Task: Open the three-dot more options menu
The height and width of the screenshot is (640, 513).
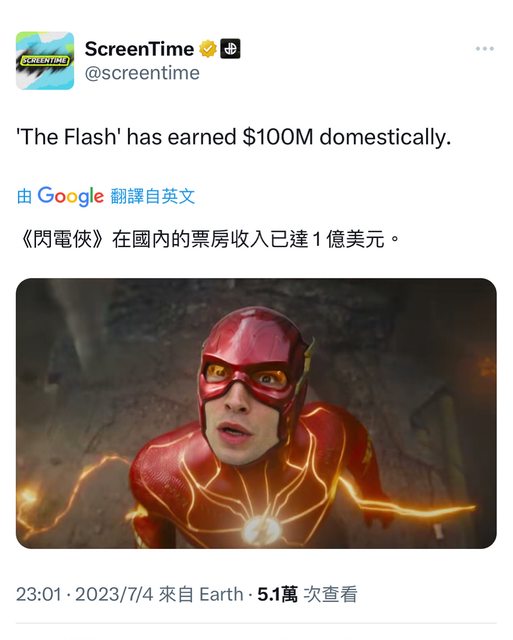Action: pos(485,49)
